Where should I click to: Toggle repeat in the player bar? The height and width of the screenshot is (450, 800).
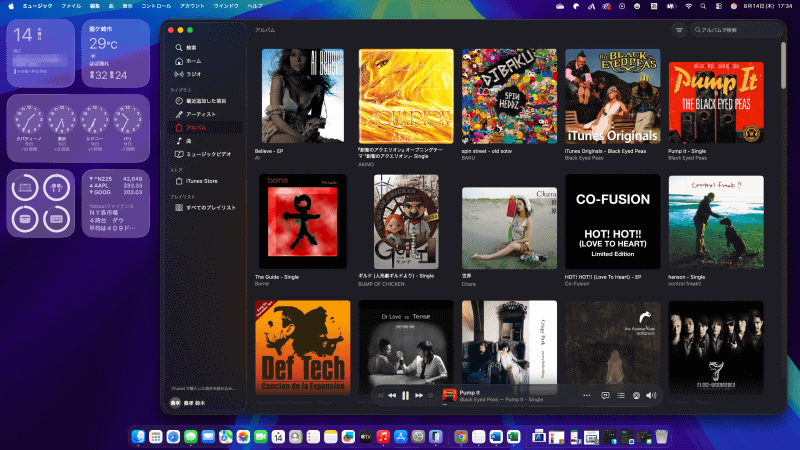tap(431, 395)
